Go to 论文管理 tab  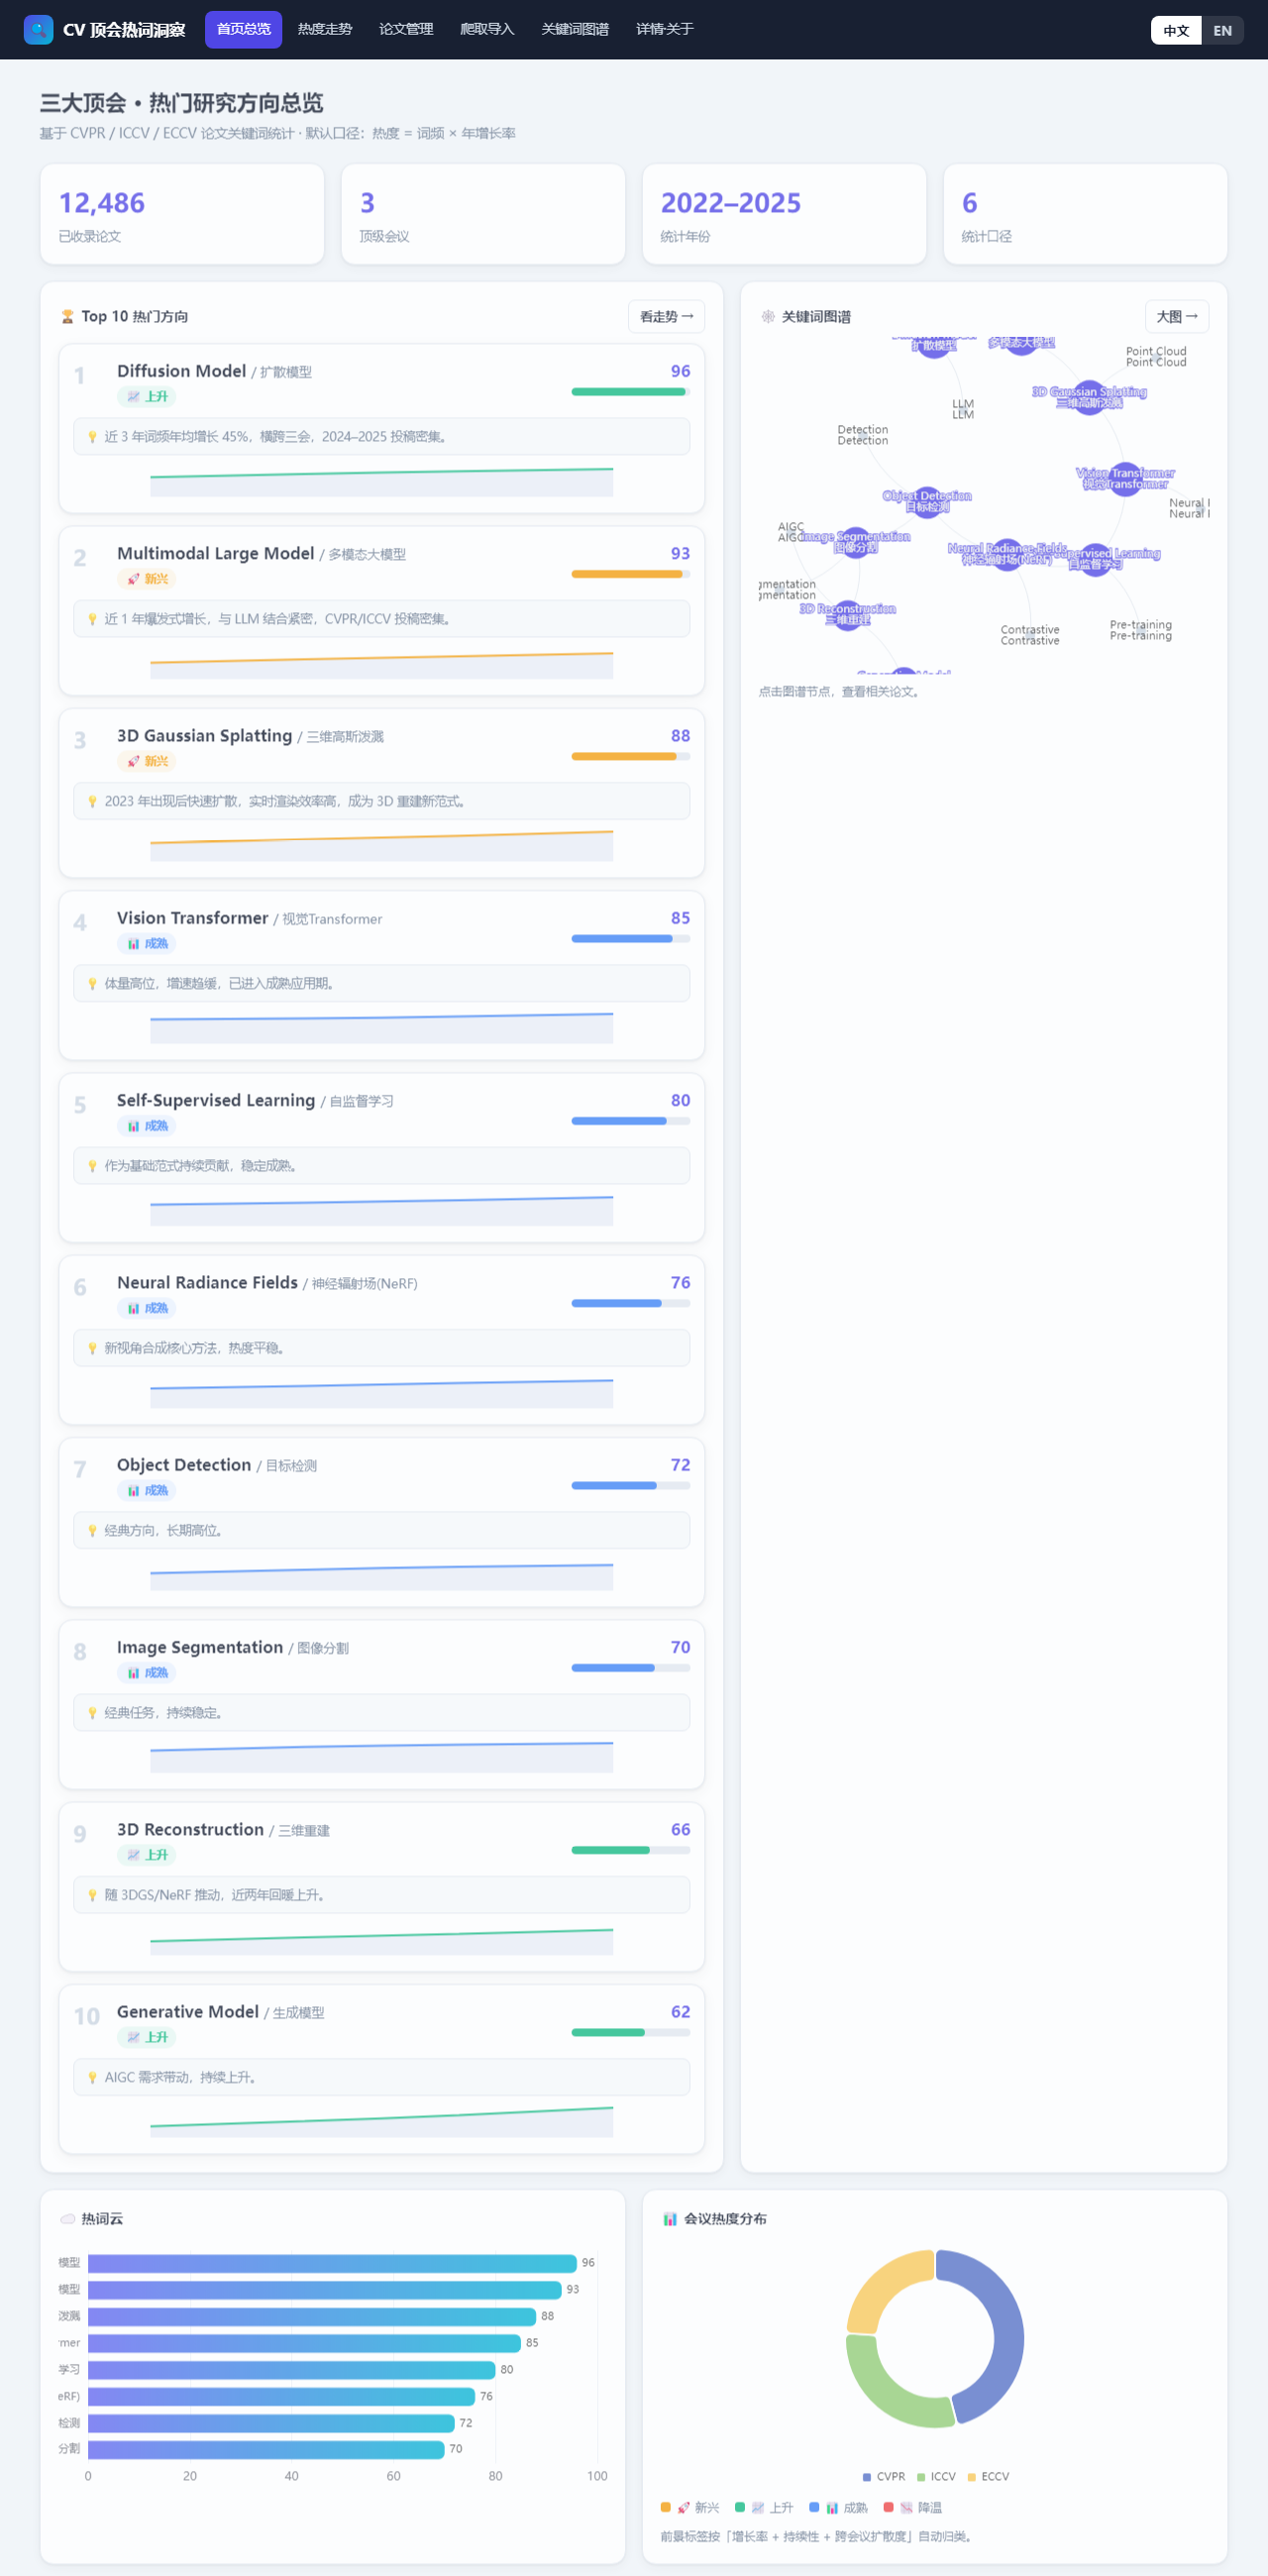pos(406,29)
